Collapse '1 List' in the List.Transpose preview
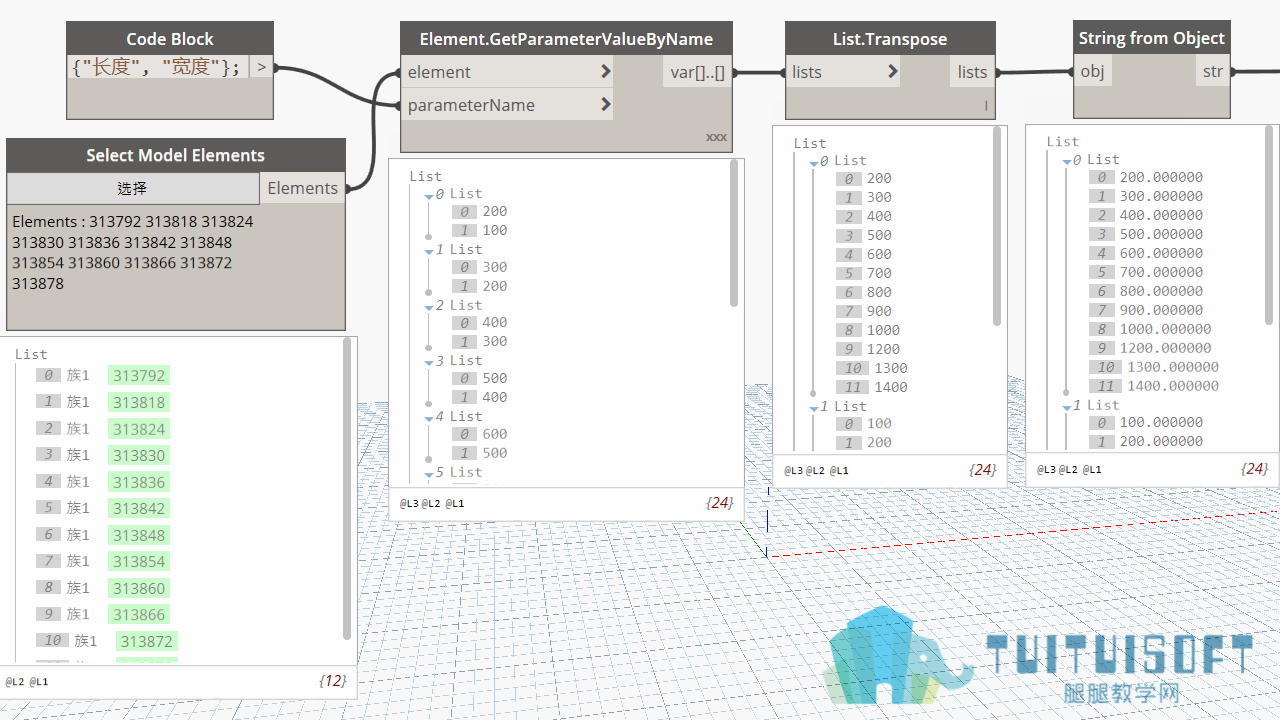The height and width of the screenshot is (720, 1280). tap(815, 408)
